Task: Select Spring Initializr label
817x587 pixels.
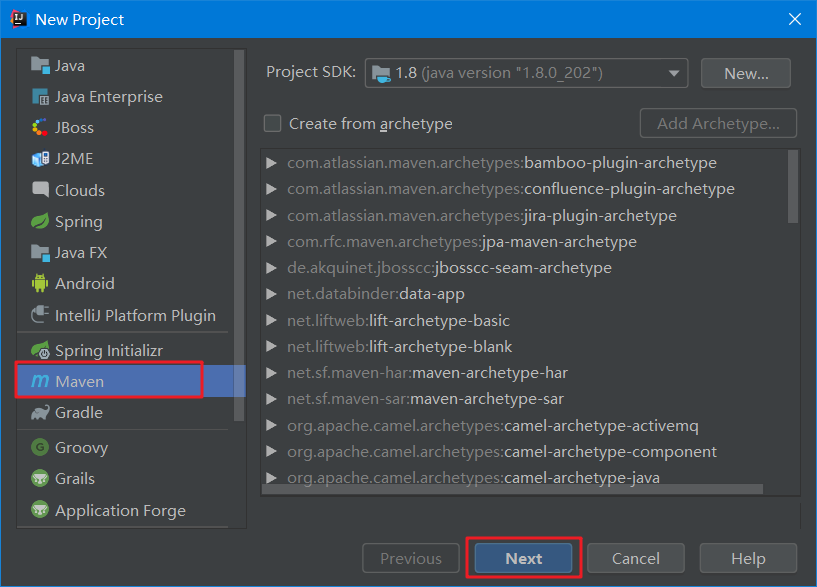Action: 109,351
